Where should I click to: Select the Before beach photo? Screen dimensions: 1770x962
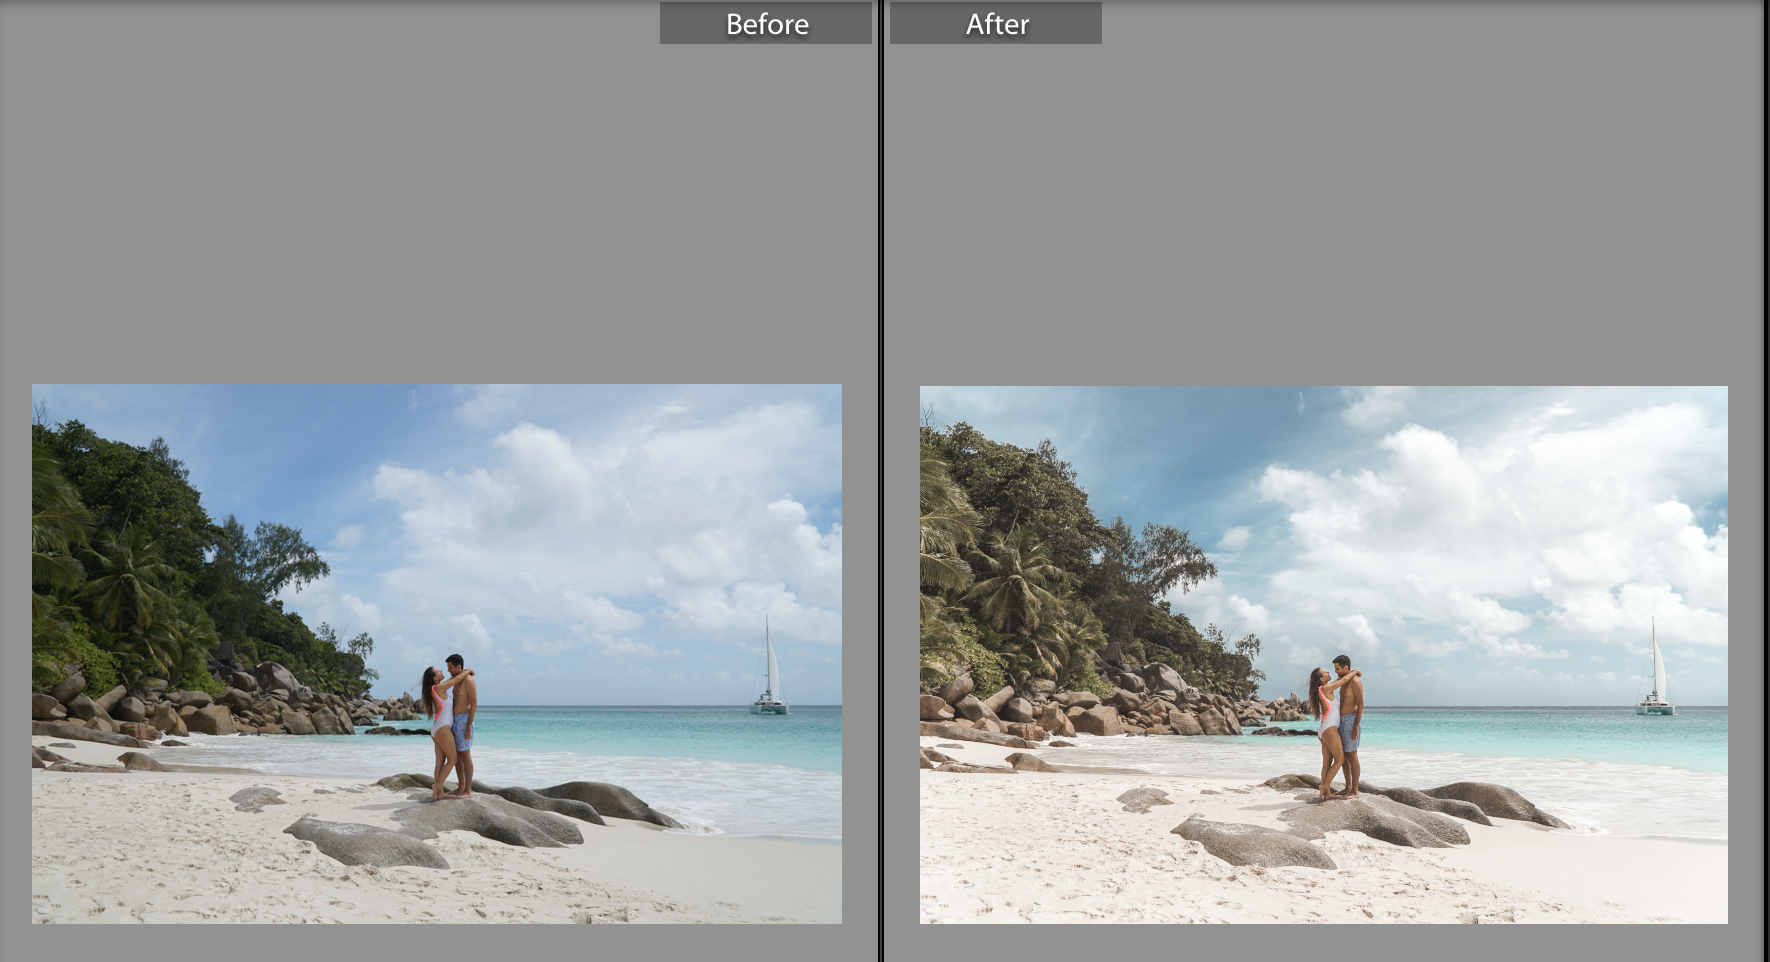point(437,654)
